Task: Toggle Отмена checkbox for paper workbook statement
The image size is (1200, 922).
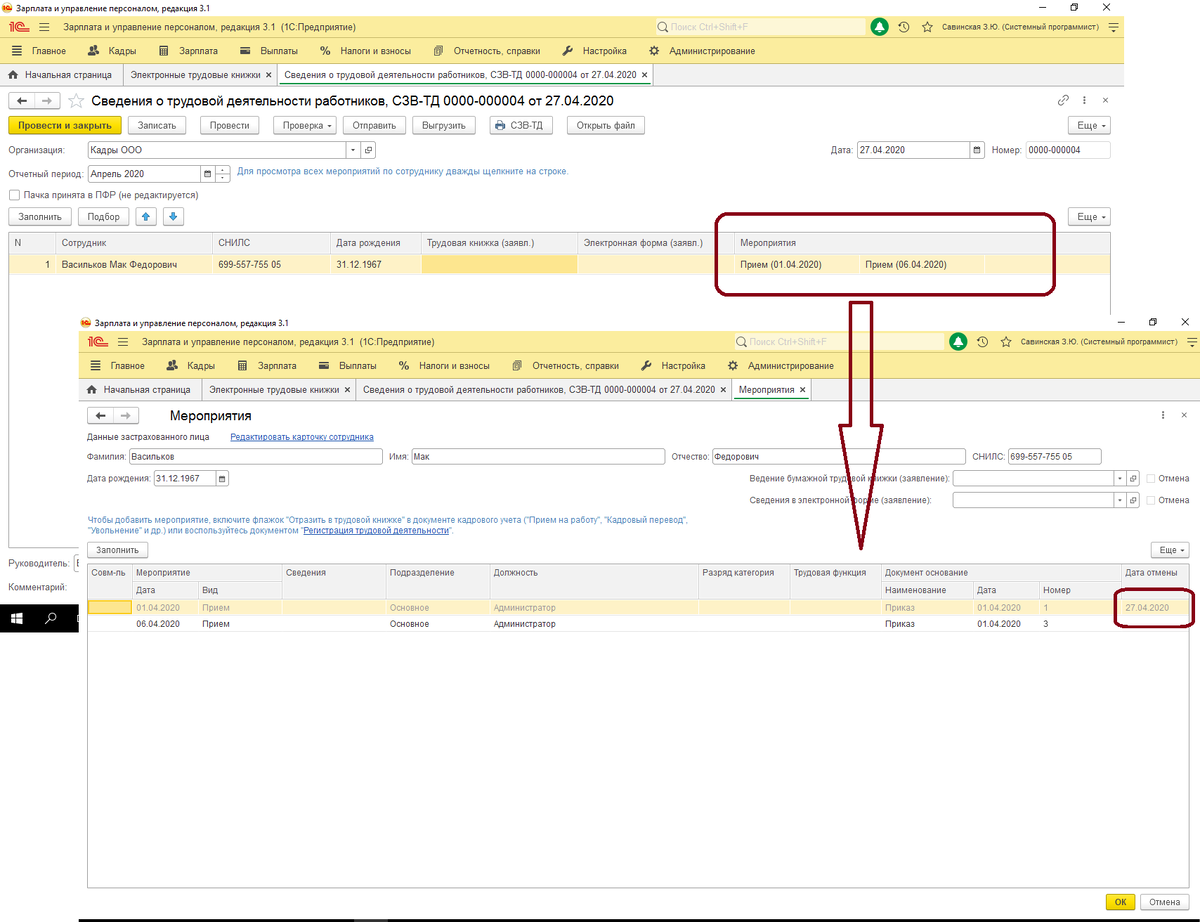Action: (1151, 478)
